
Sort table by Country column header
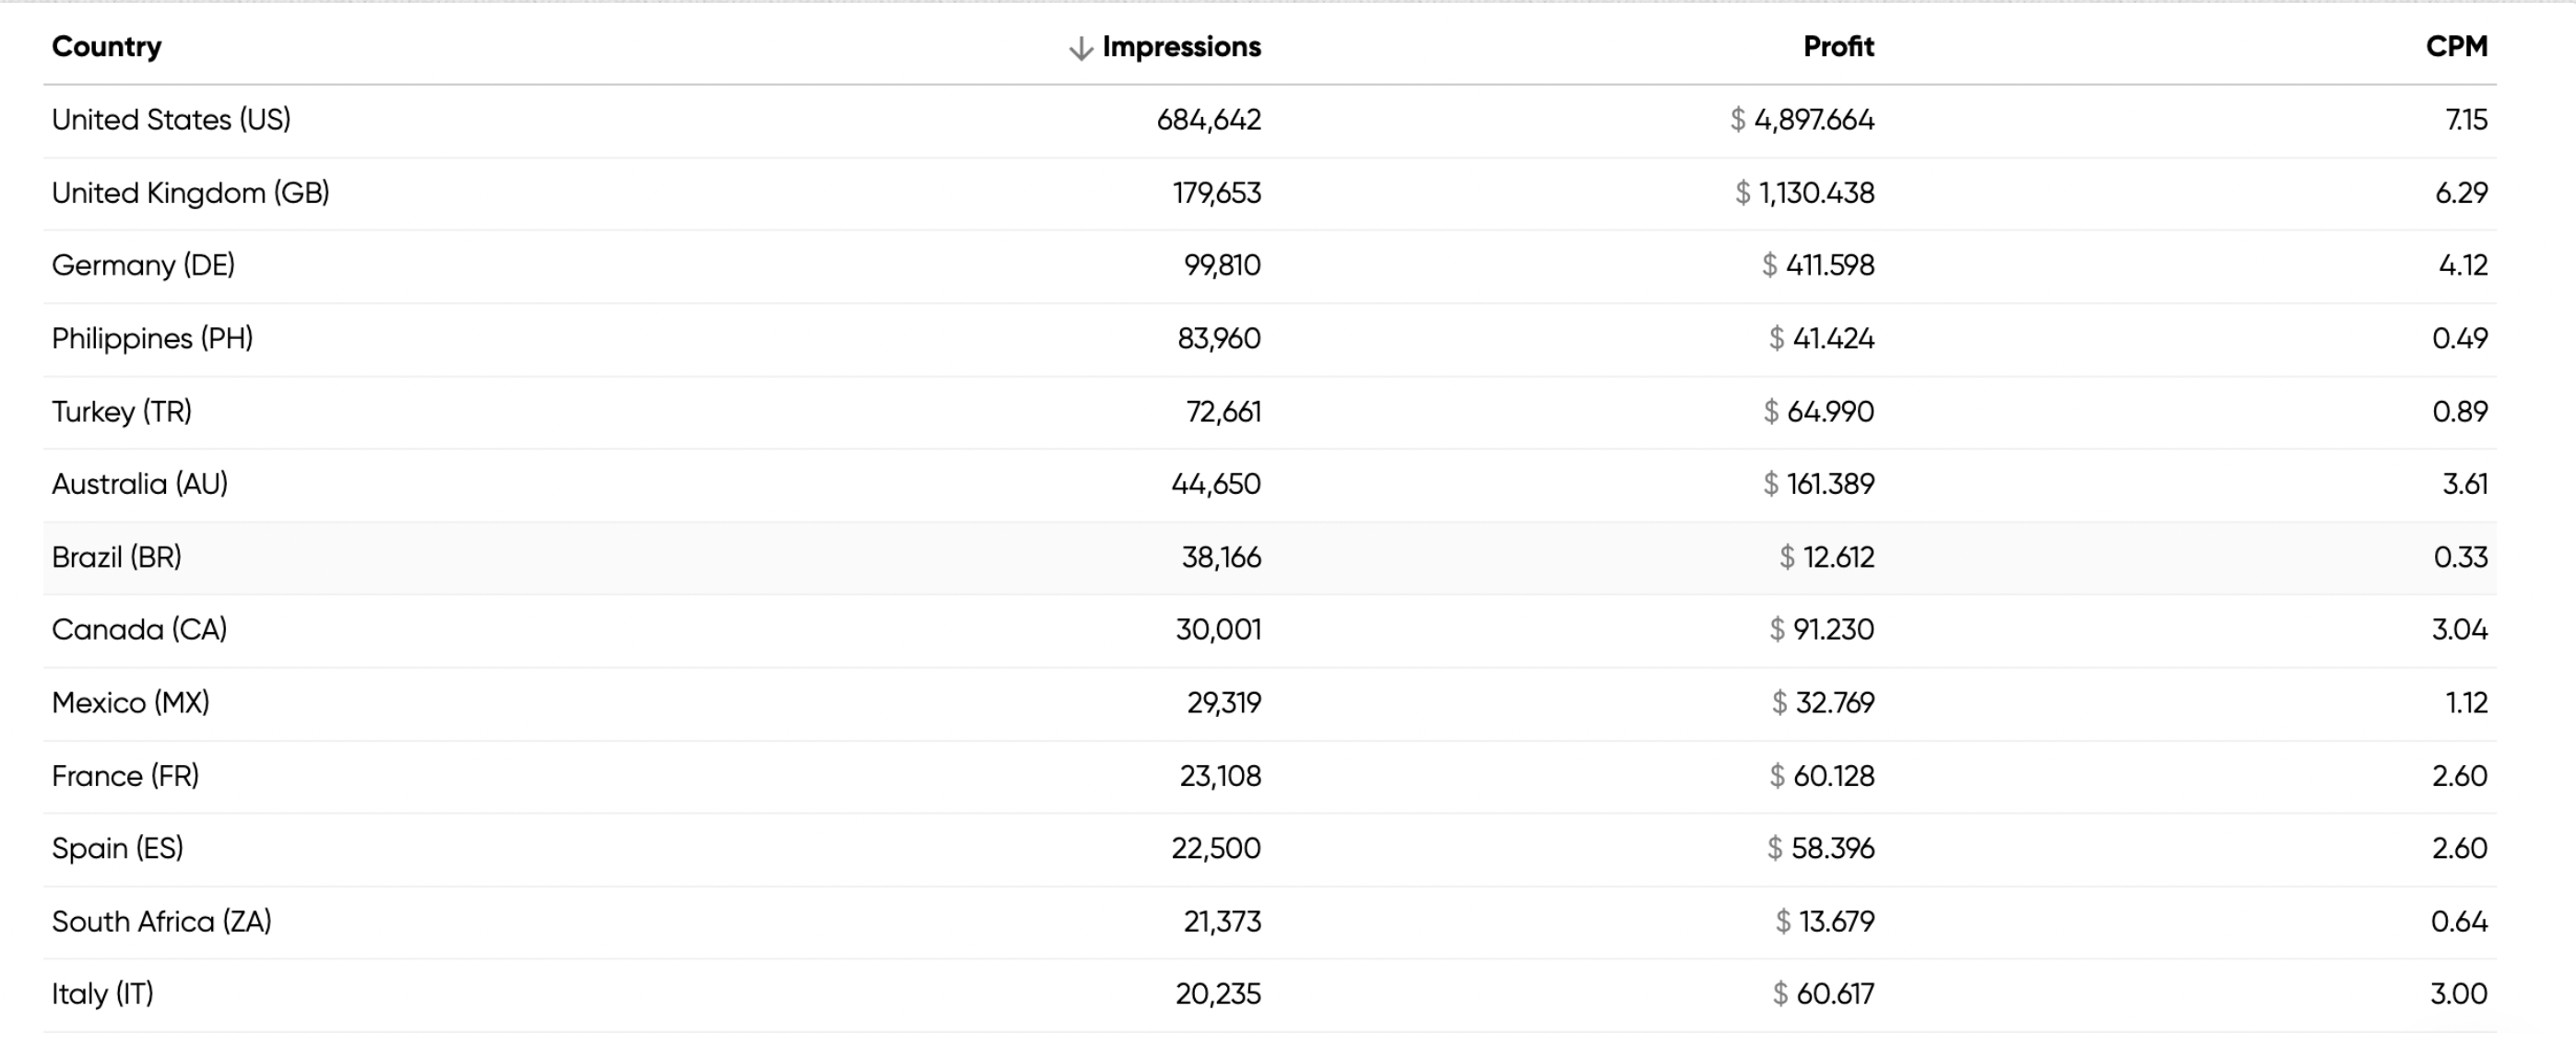[107, 46]
